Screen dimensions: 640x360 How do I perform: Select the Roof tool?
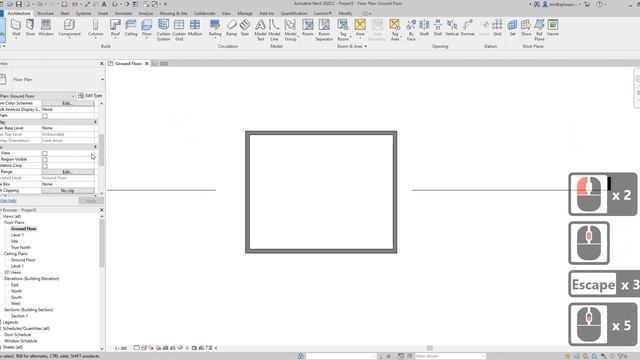tap(115, 28)
